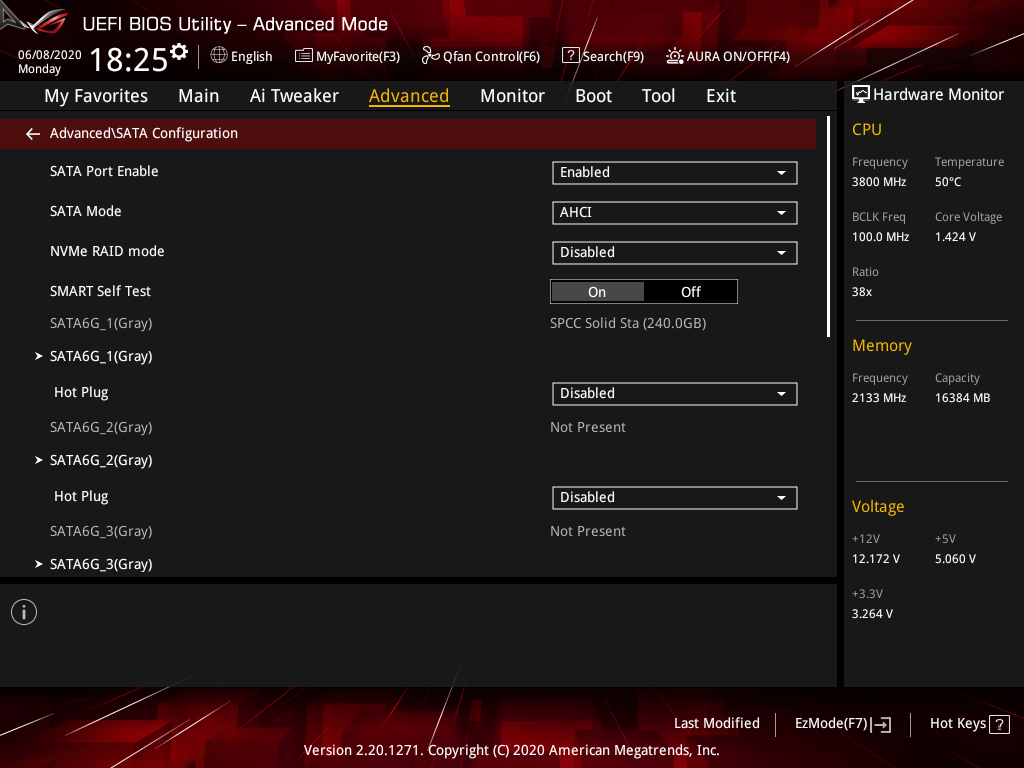
Task: Switch to the Main tab
Action: (x=199, y=96)
